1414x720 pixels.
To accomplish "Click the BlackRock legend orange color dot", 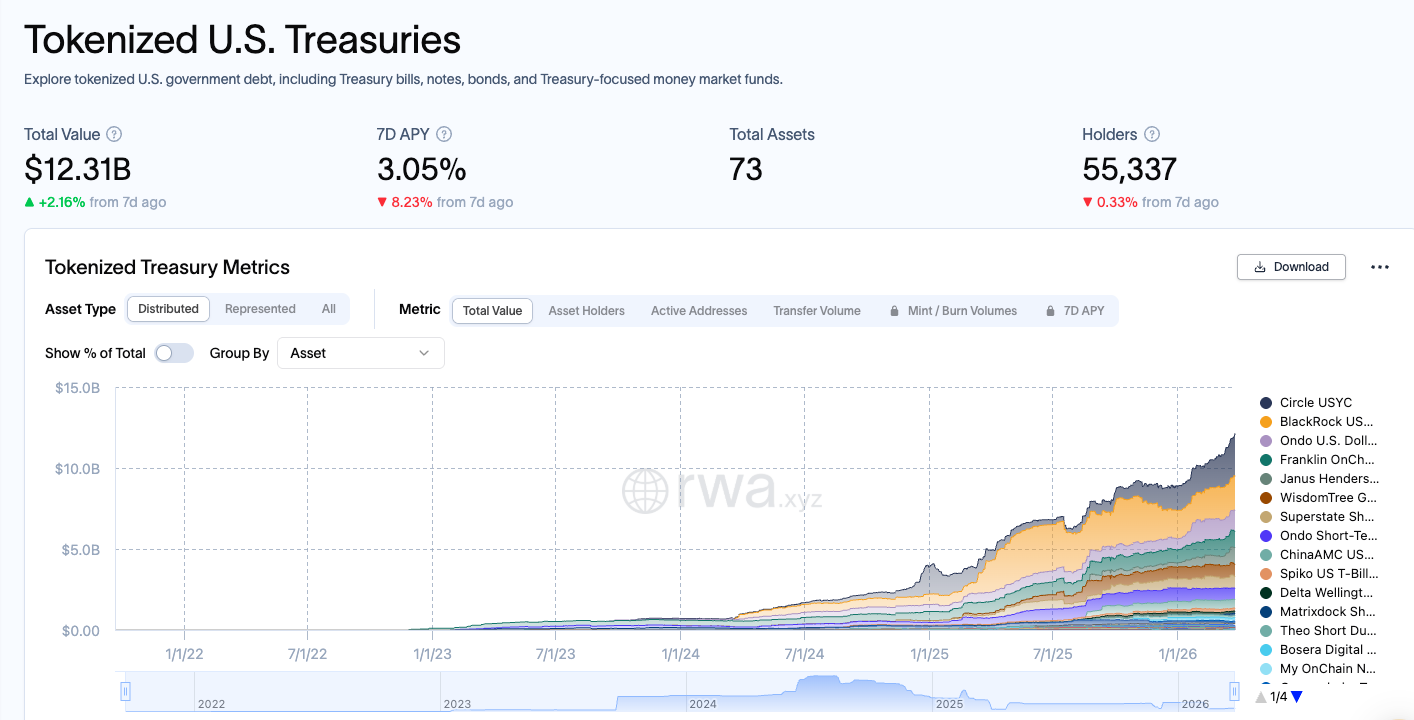I will pos(1266,422).
